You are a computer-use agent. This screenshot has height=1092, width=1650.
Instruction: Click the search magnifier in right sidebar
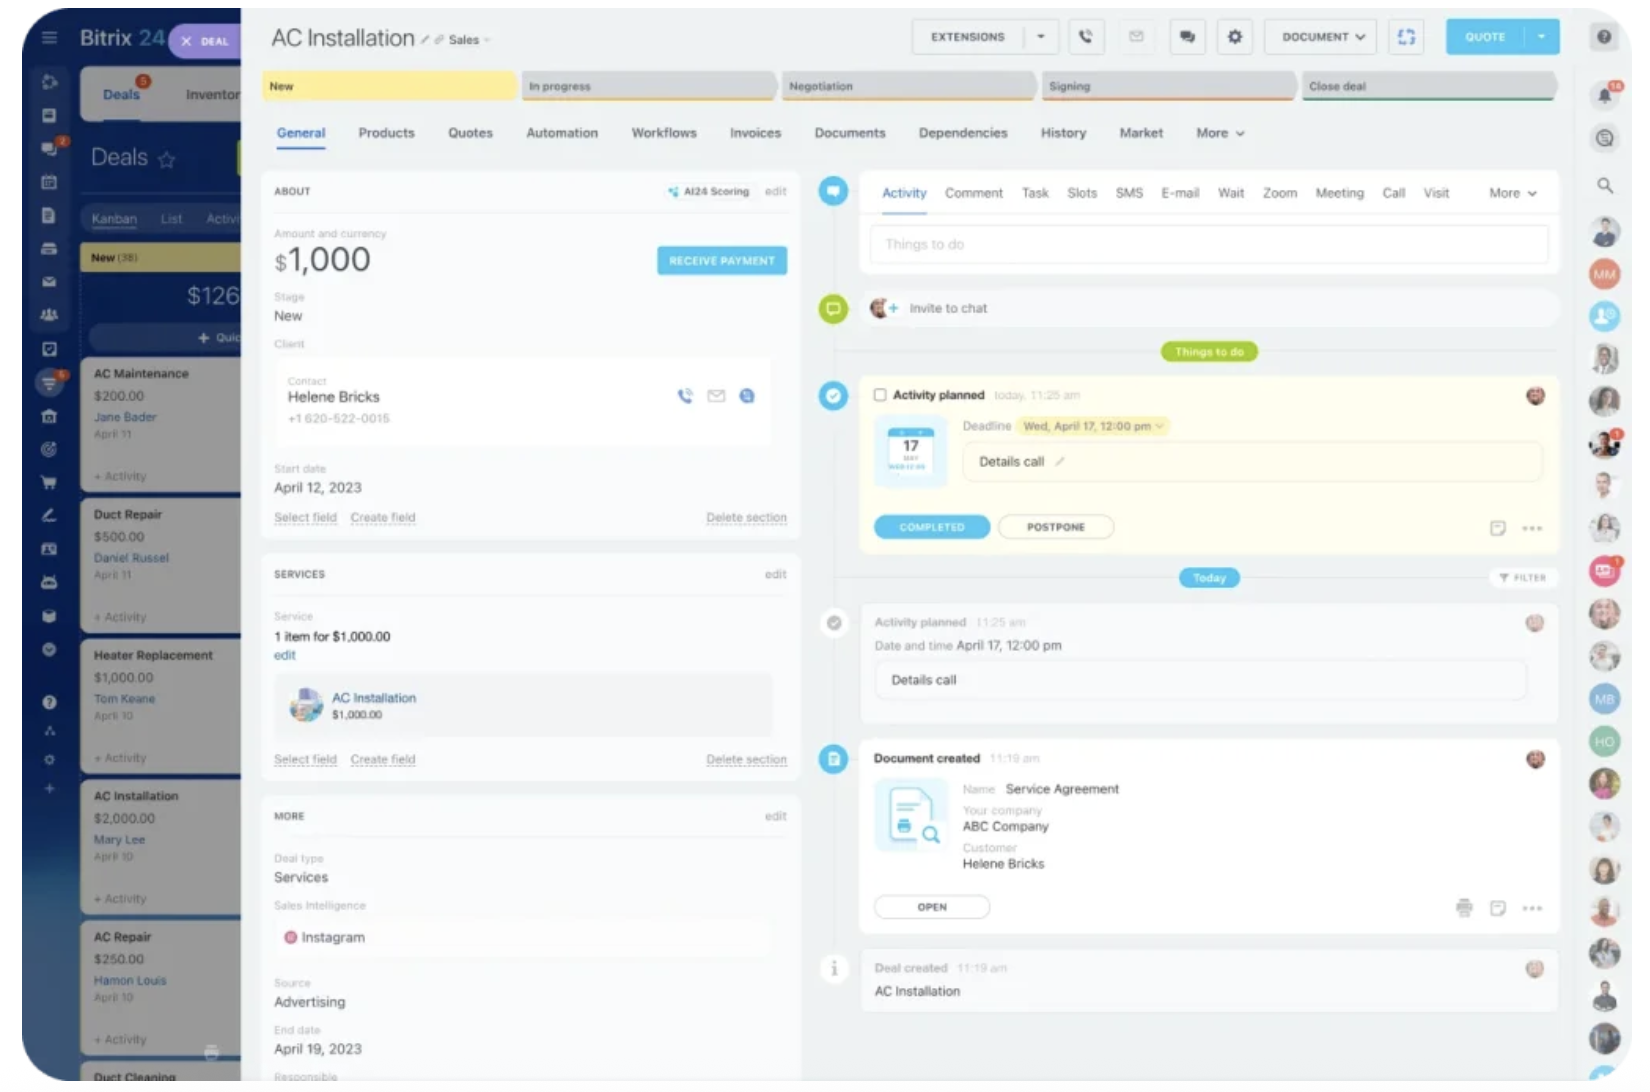(x=1604, y=186)
